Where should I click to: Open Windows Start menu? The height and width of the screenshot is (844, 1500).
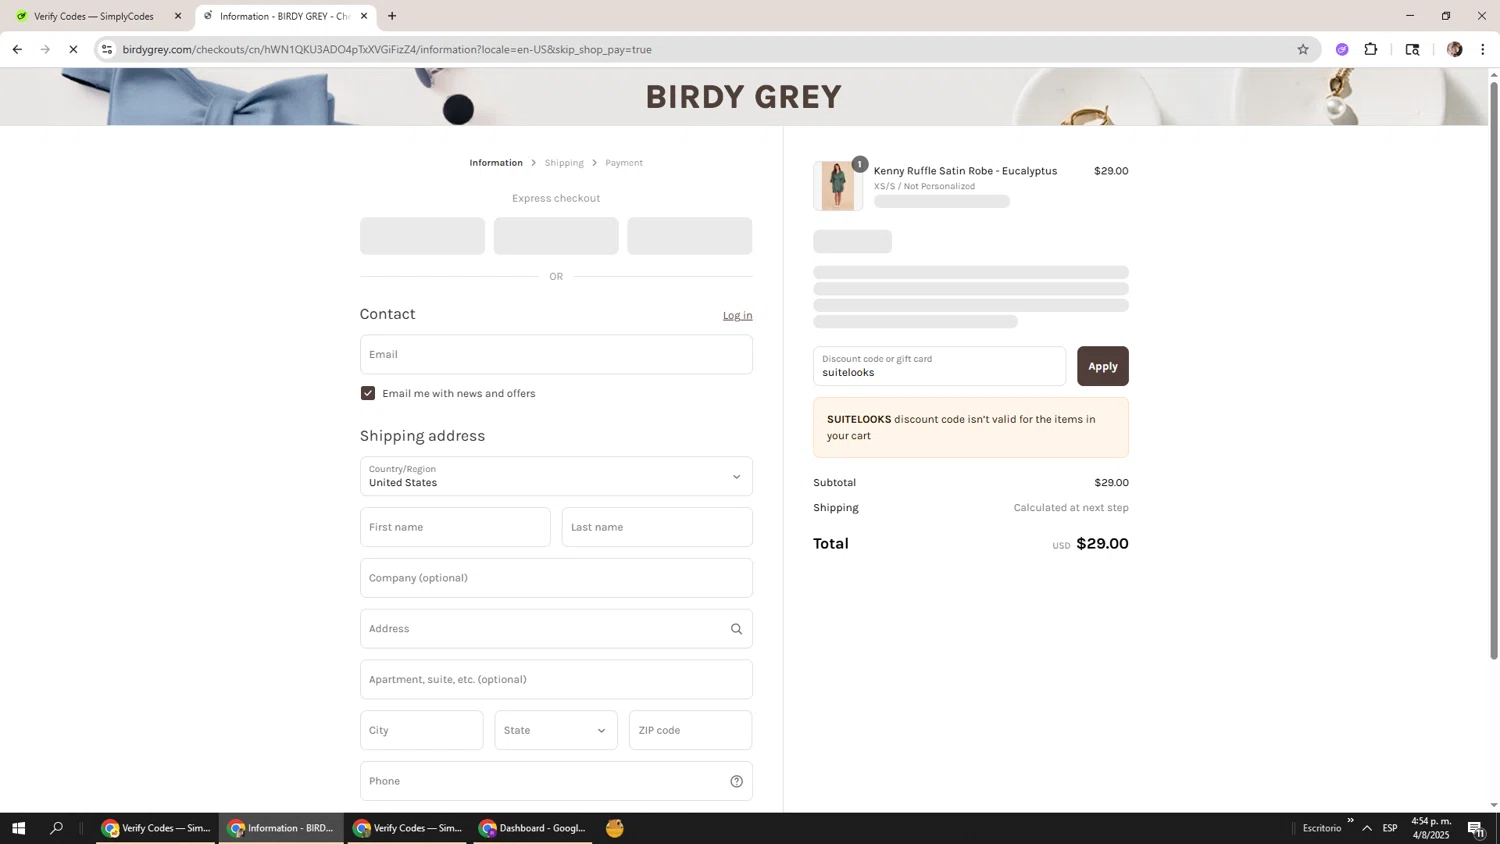tap(18, 828)
